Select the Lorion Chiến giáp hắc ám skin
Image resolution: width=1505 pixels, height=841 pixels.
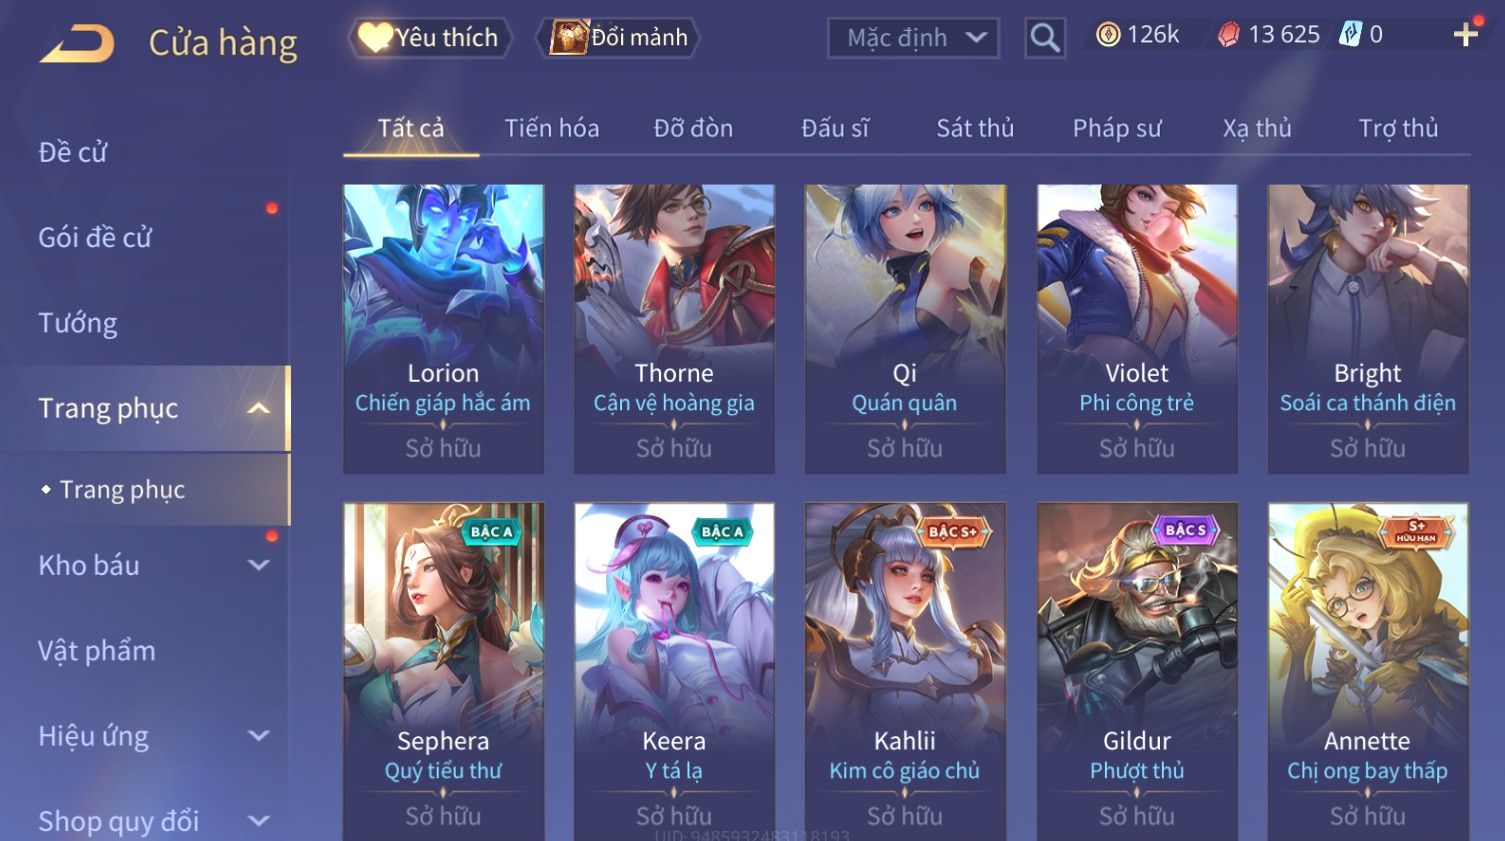click(443, 328)
